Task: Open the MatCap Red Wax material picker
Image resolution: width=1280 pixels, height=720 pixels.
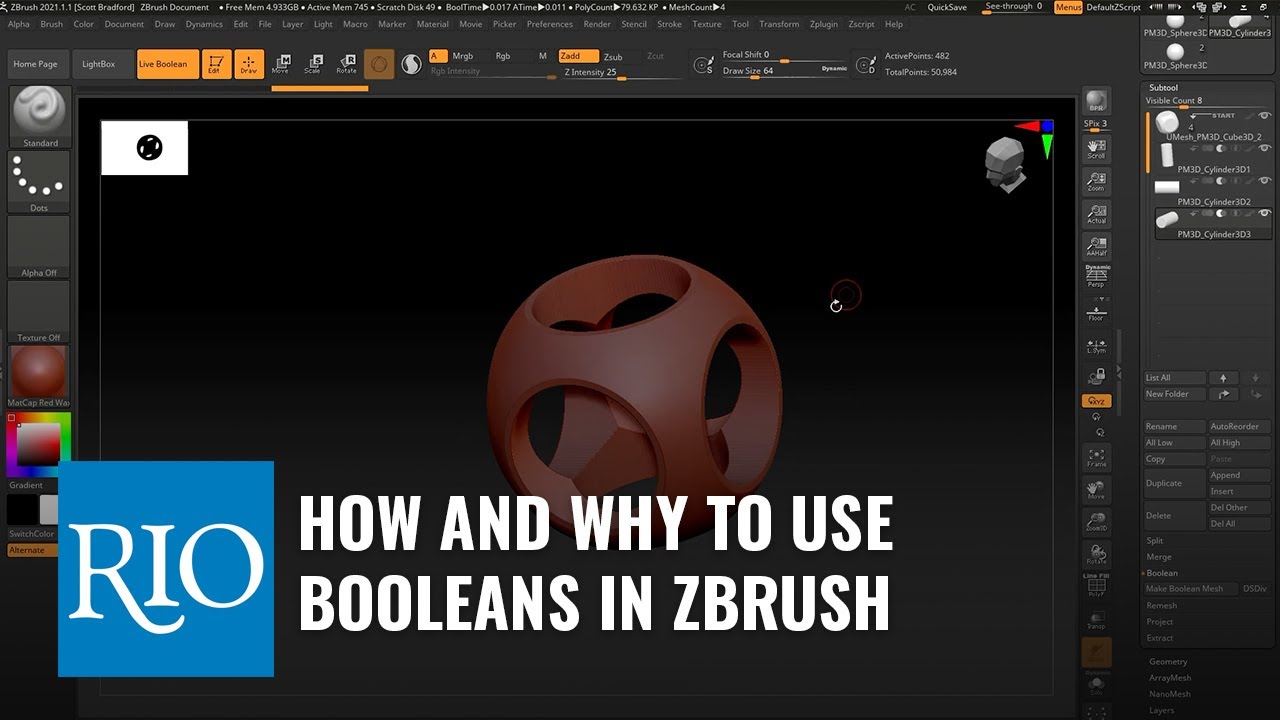Action: [40, 376]
